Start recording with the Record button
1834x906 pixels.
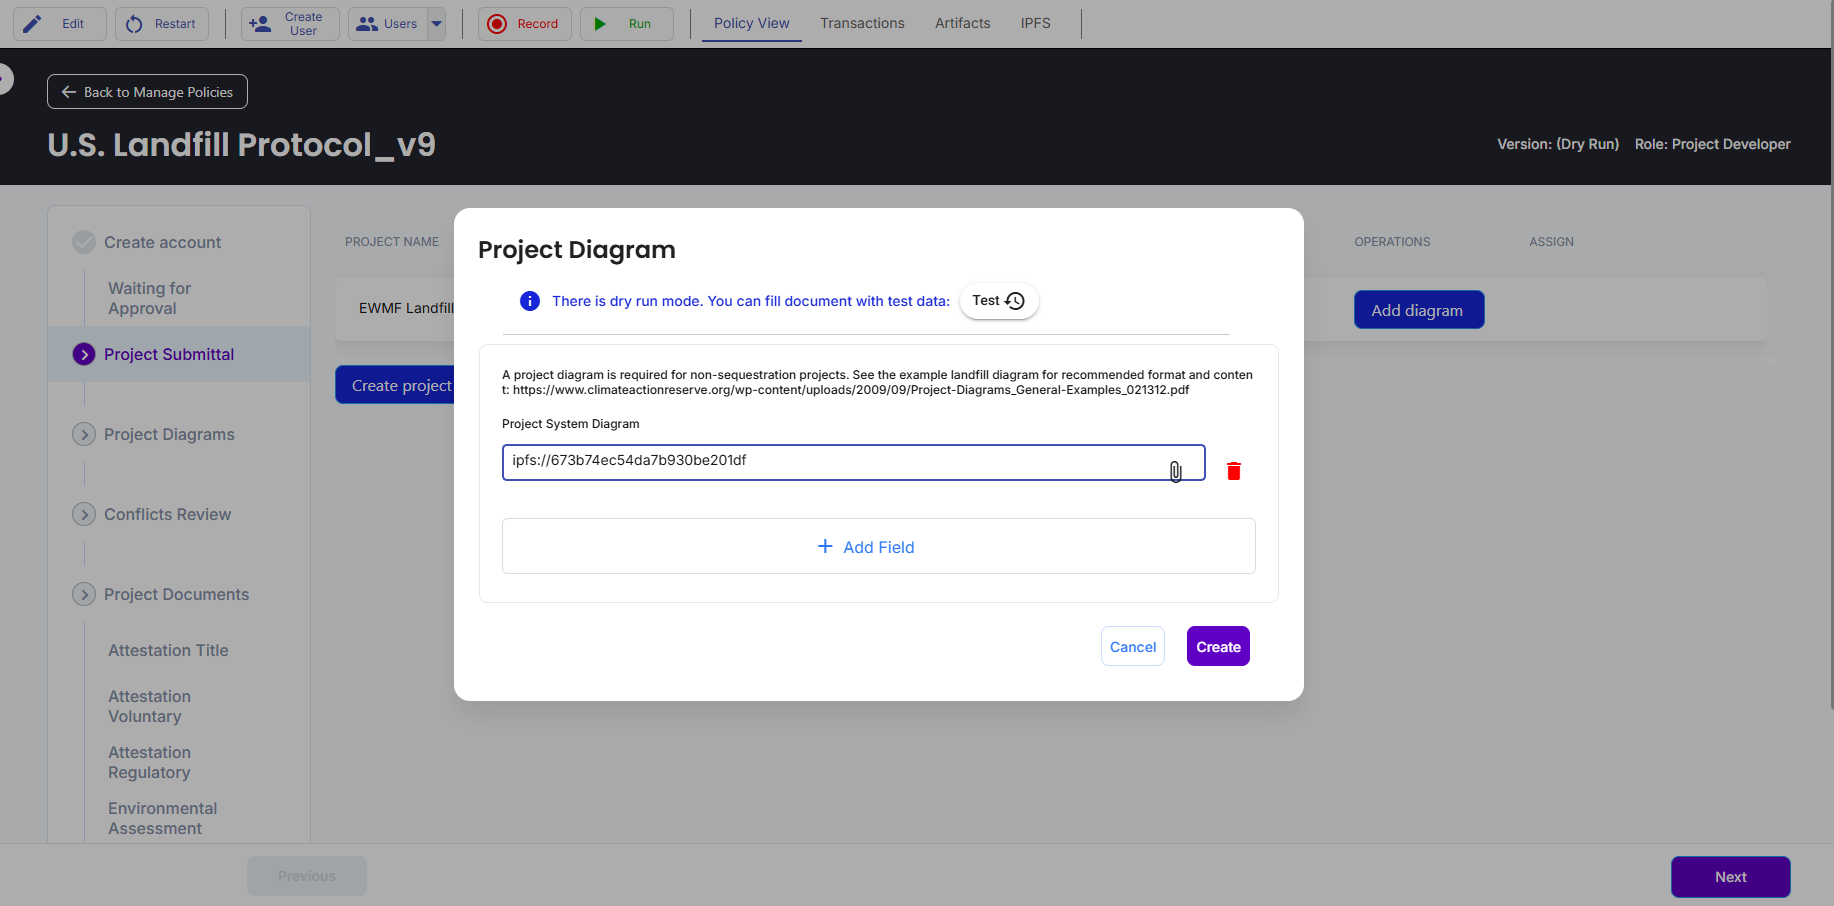pos(524,24)
